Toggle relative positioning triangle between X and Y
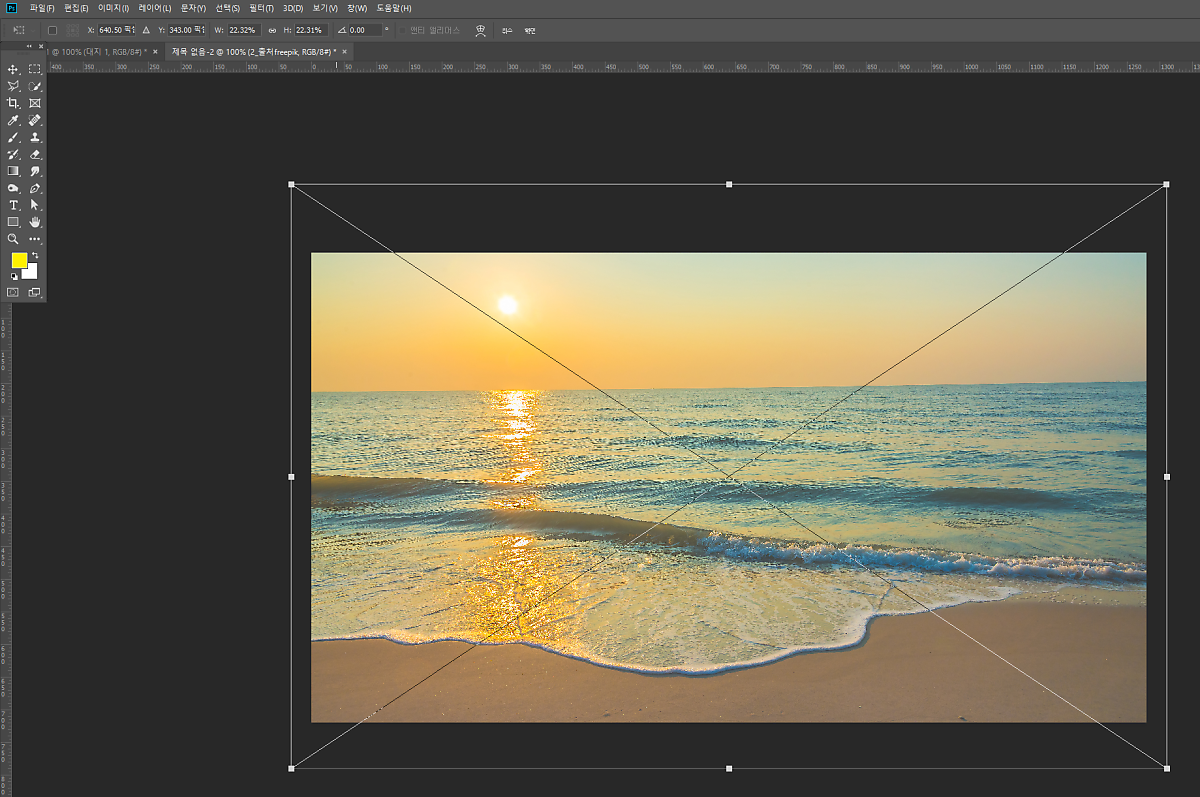This screenshot has width=1200, height=797. click(x=146, y=30)
